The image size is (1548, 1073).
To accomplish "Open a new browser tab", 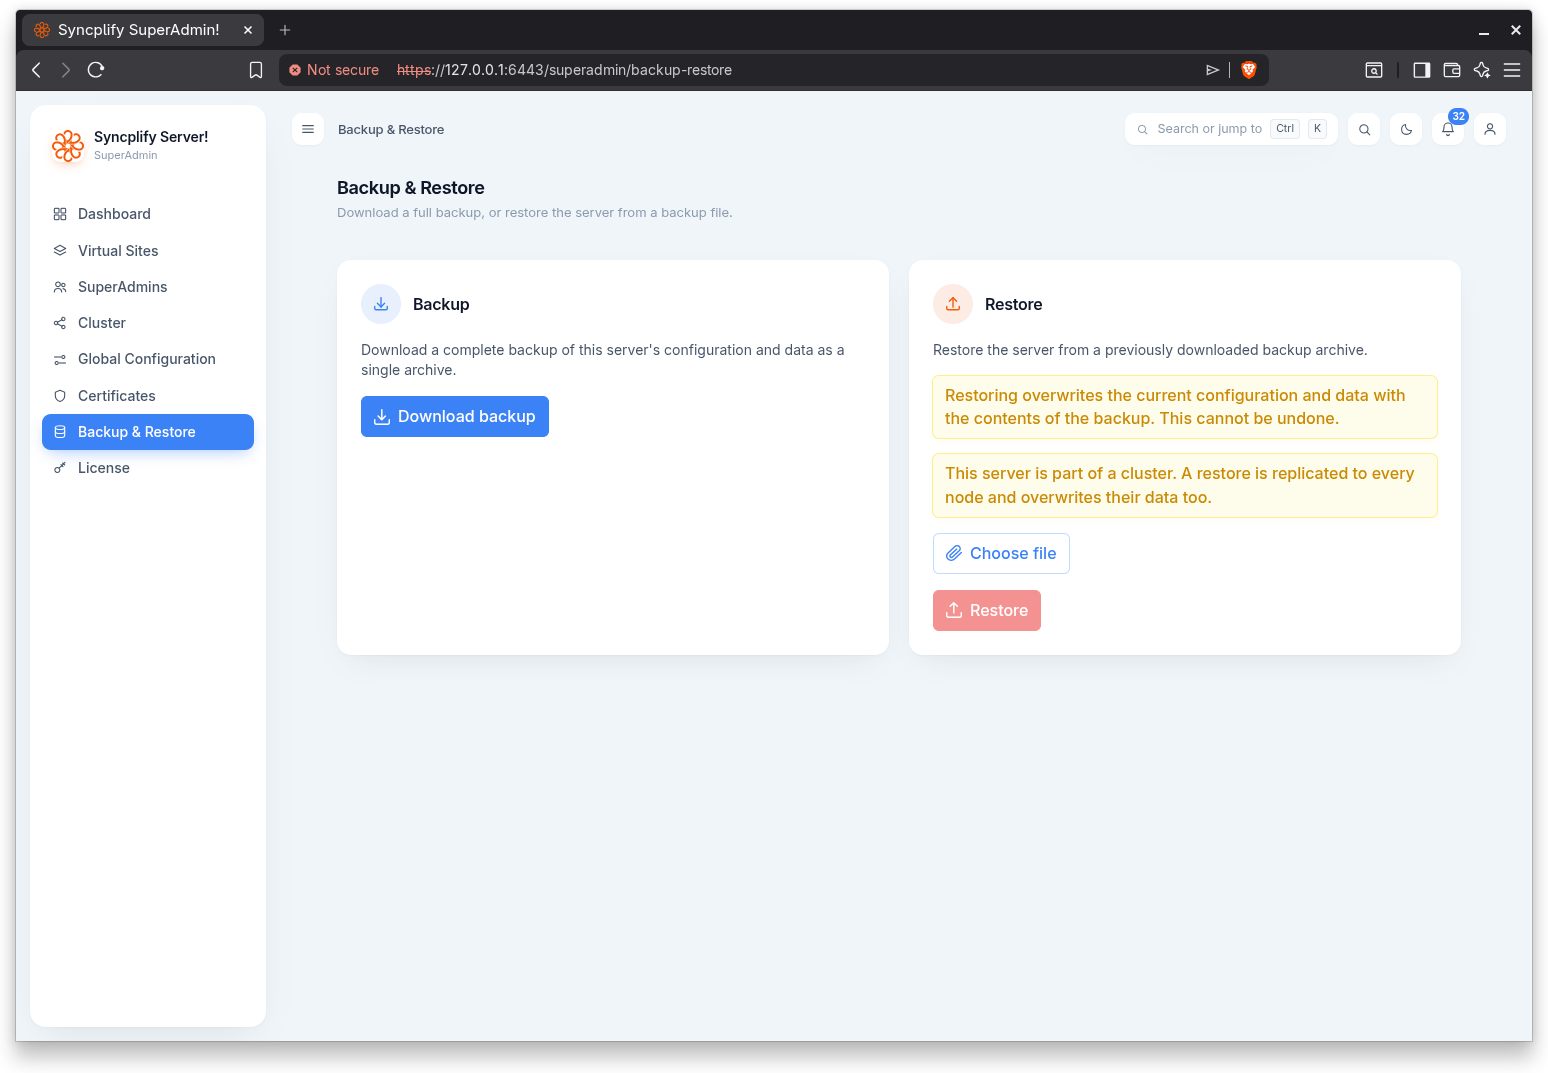I will click(x=285, y=30).
